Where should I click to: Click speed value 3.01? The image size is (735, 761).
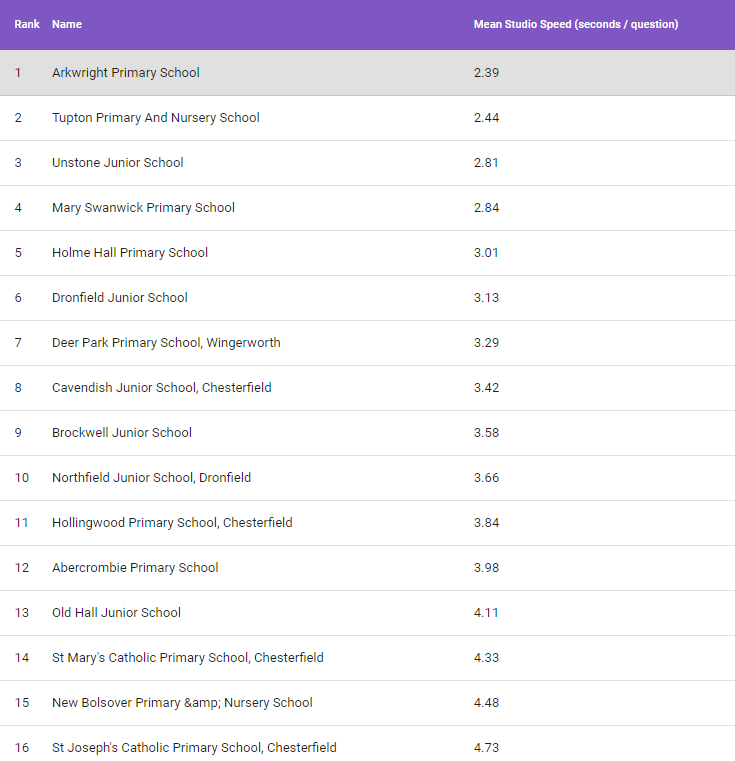click(x=486, y=253)
